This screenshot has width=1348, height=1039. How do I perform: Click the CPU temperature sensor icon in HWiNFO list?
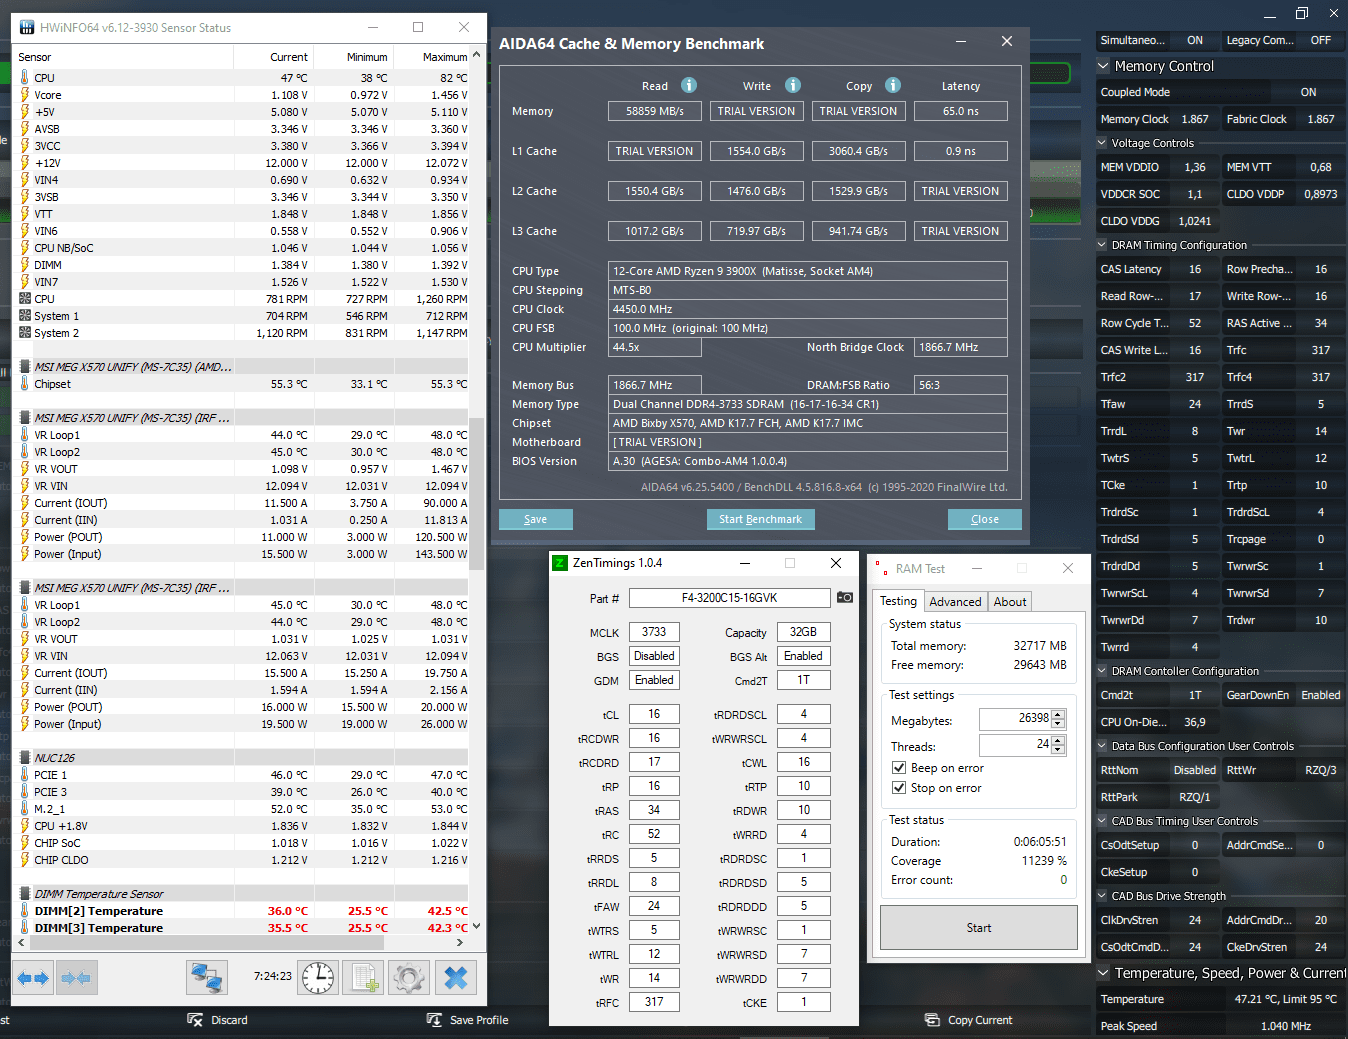[25, 77]
